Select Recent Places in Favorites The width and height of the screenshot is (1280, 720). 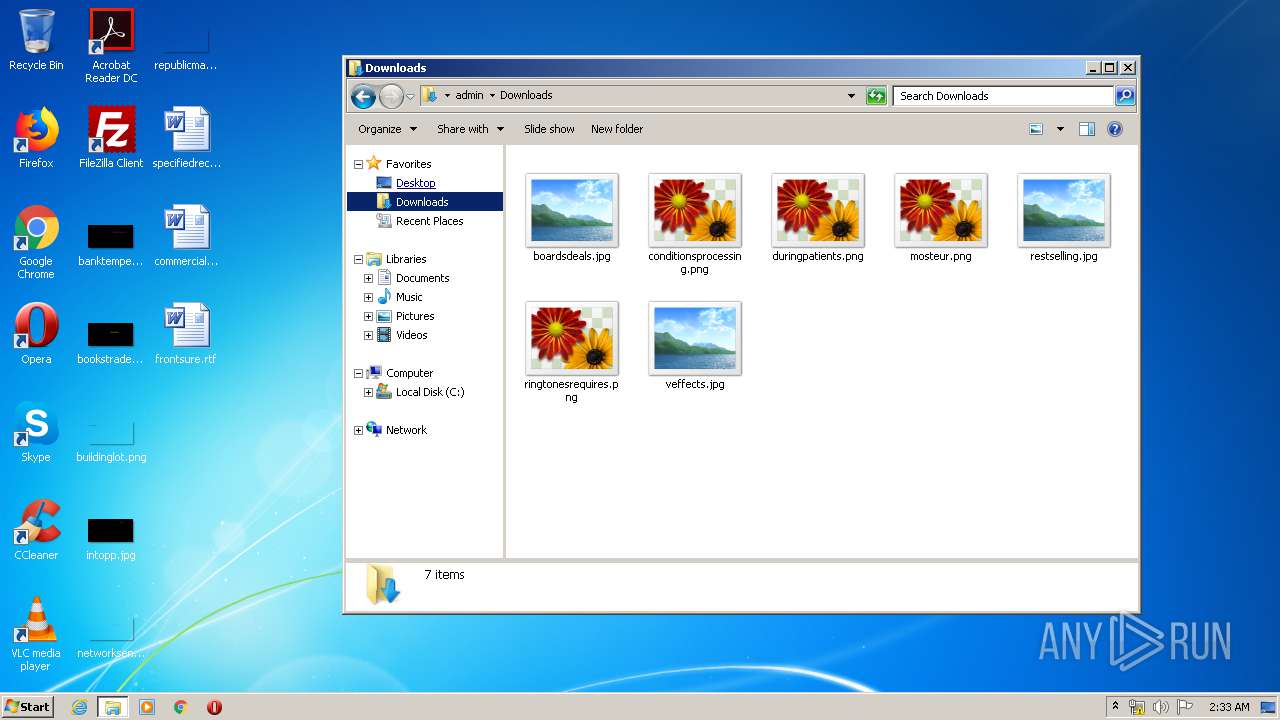[429, 221]
